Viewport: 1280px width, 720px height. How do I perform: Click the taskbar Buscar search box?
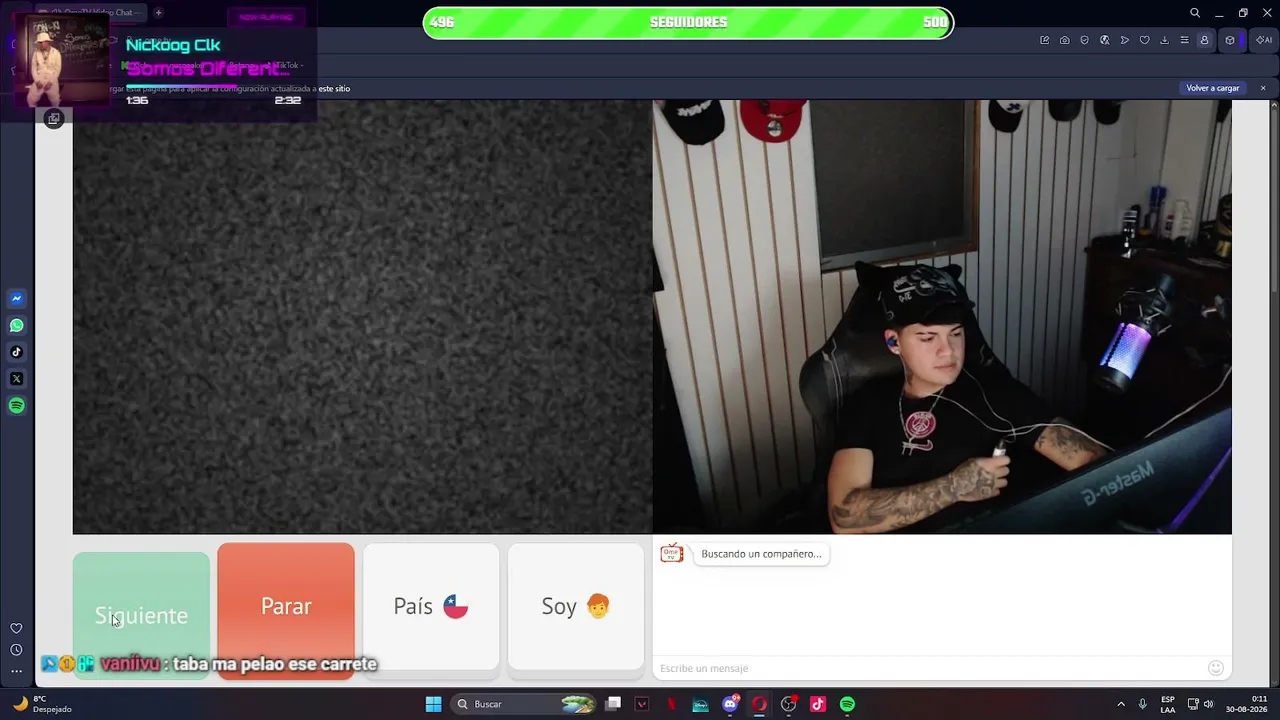pos(525,704)
